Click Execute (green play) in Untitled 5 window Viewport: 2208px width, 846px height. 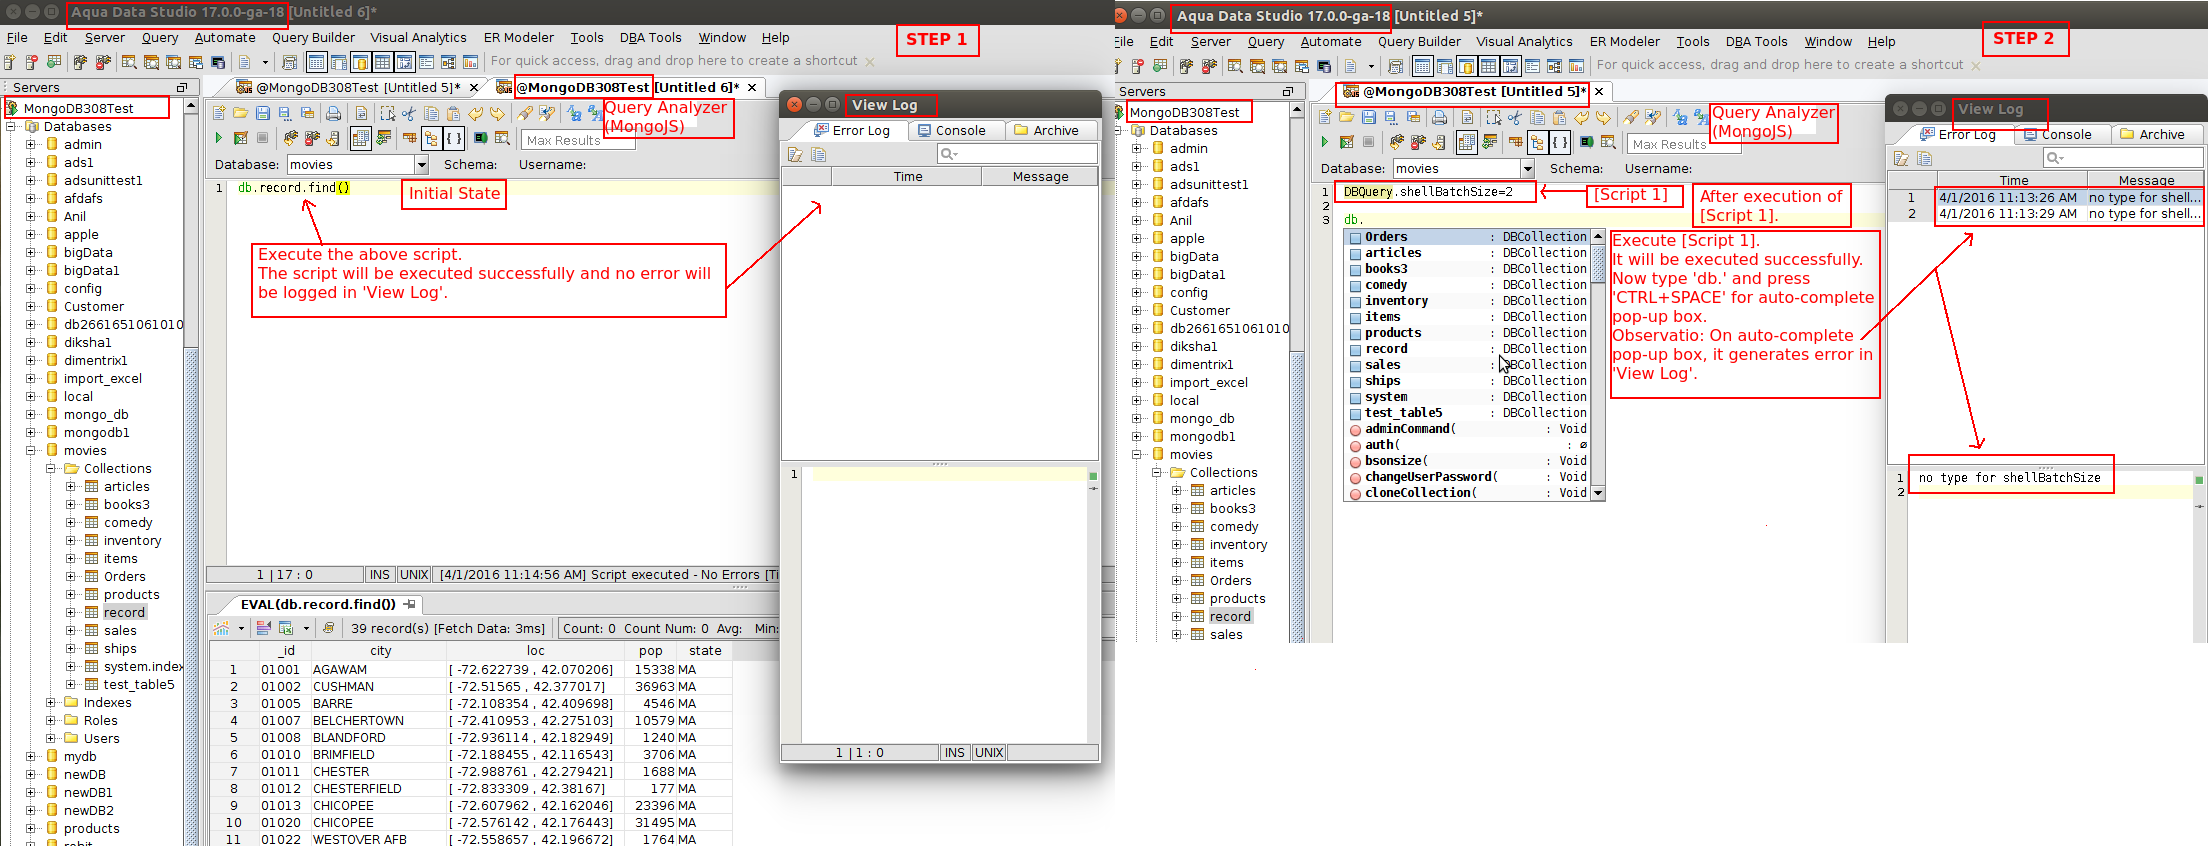[x=1324, y=142]
